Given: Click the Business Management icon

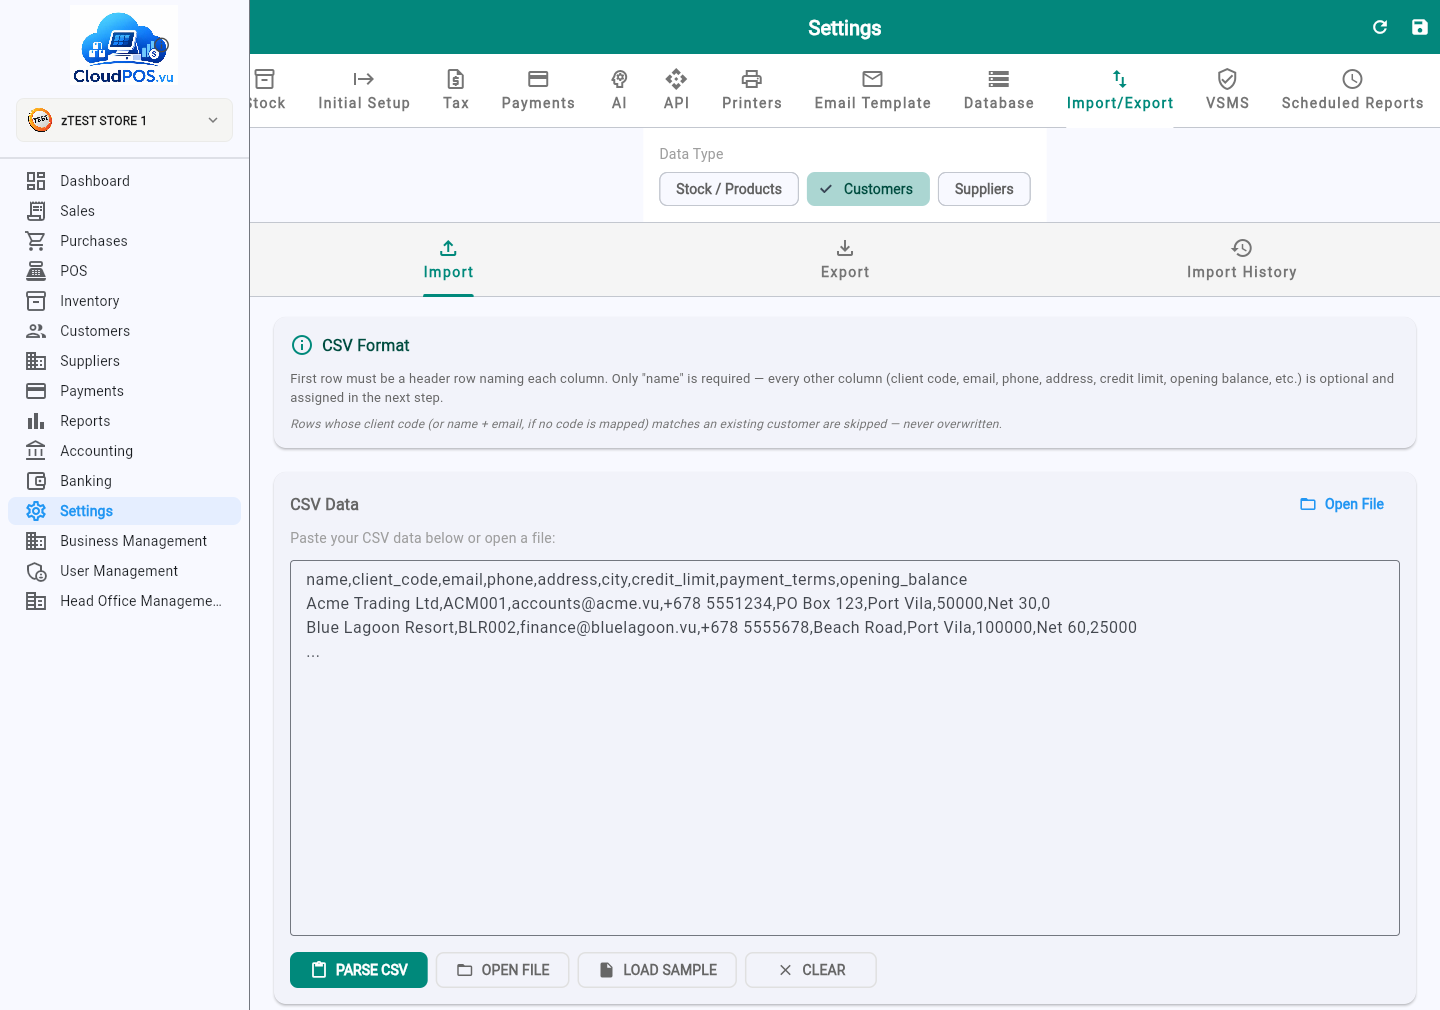Looking at the screenshot, I should click(36, 541).
